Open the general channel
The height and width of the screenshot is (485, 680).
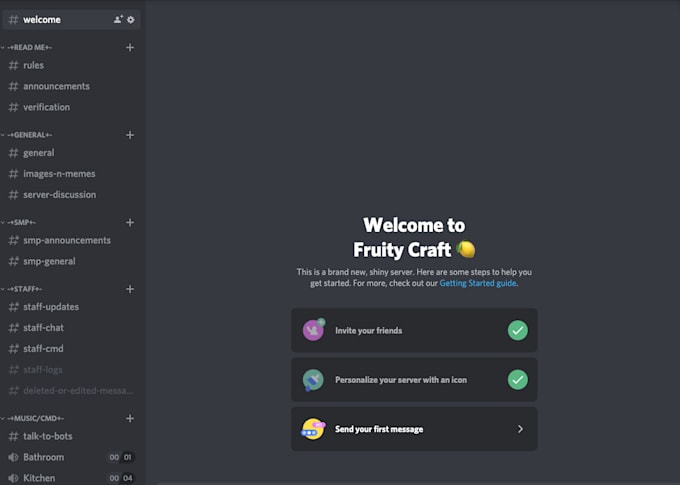72,153
